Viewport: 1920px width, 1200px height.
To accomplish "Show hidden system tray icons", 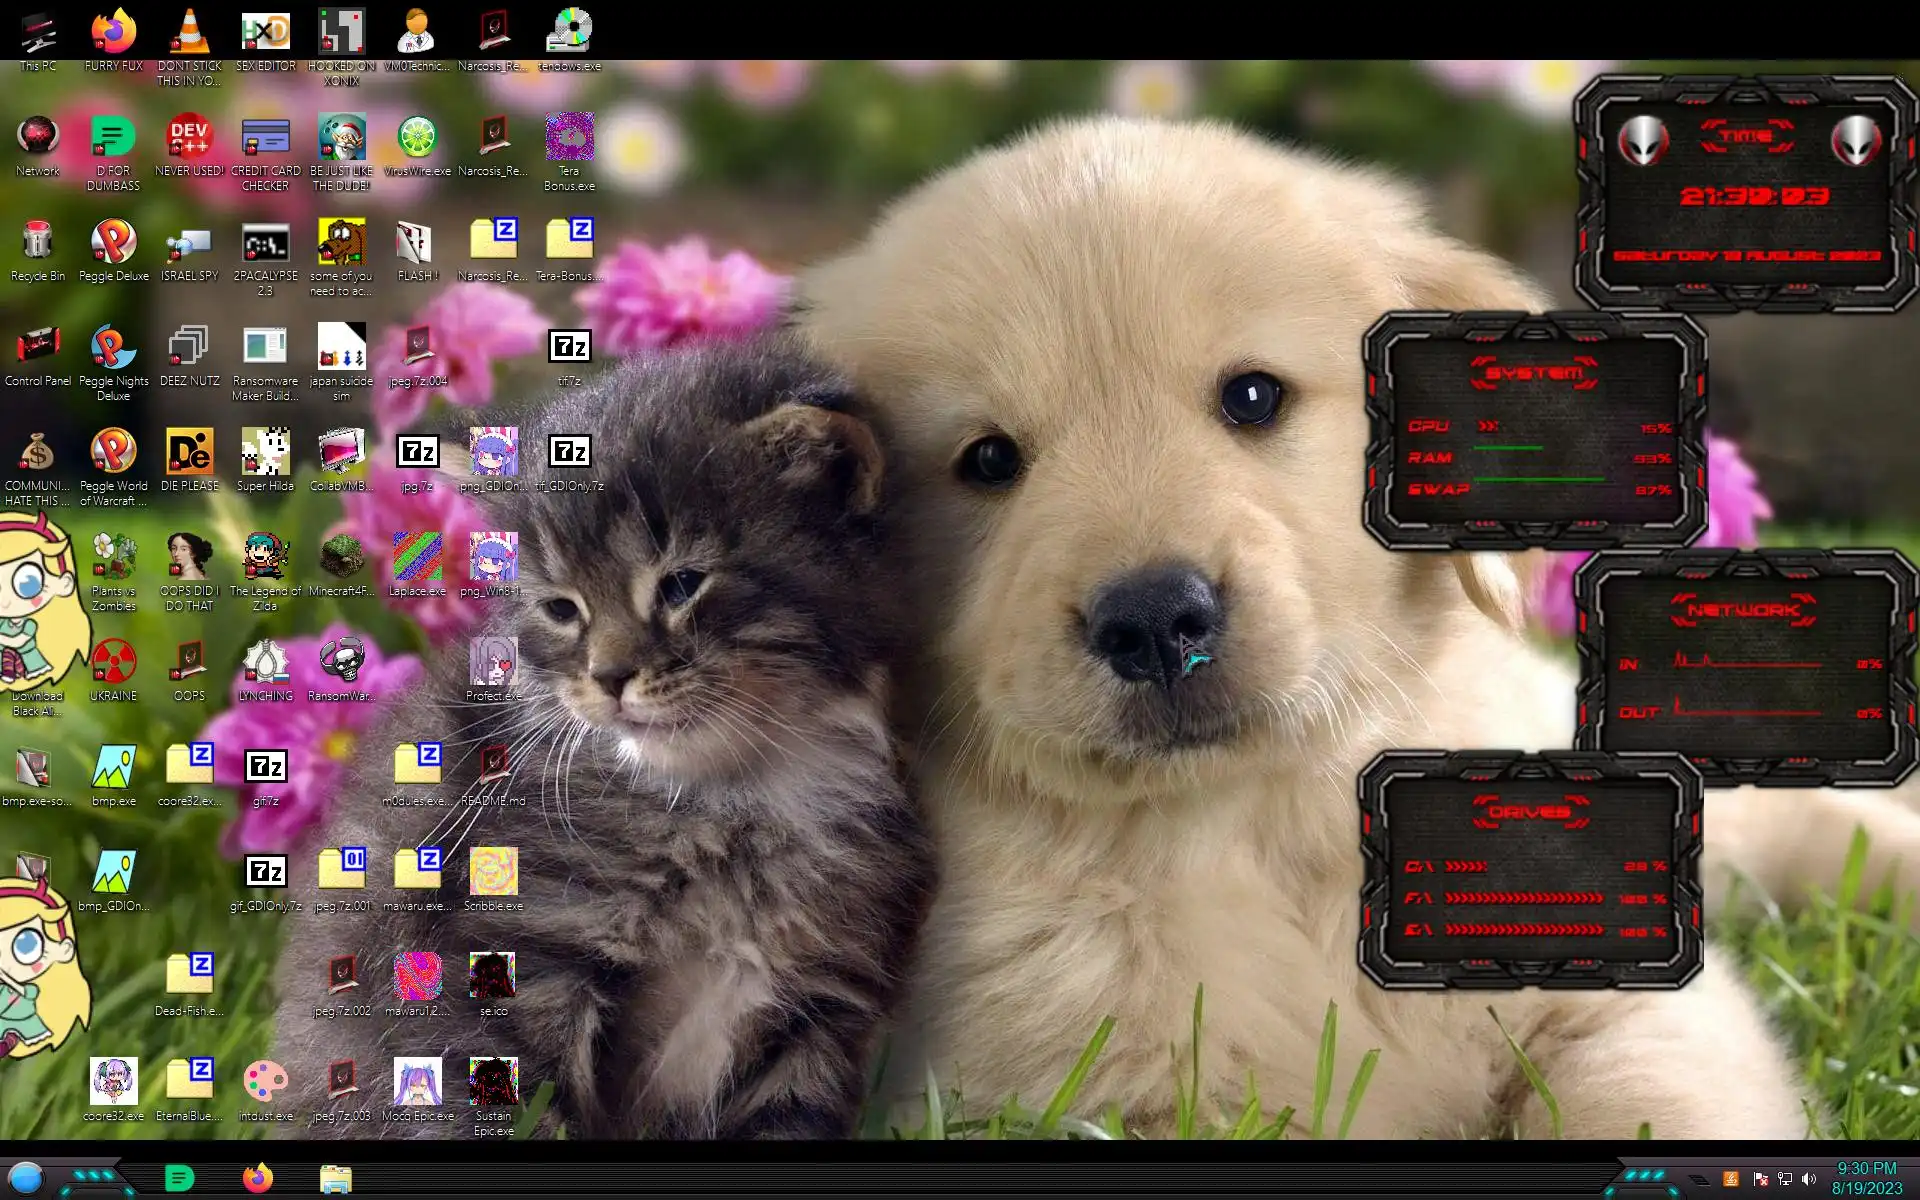I will [1699, 1180].
